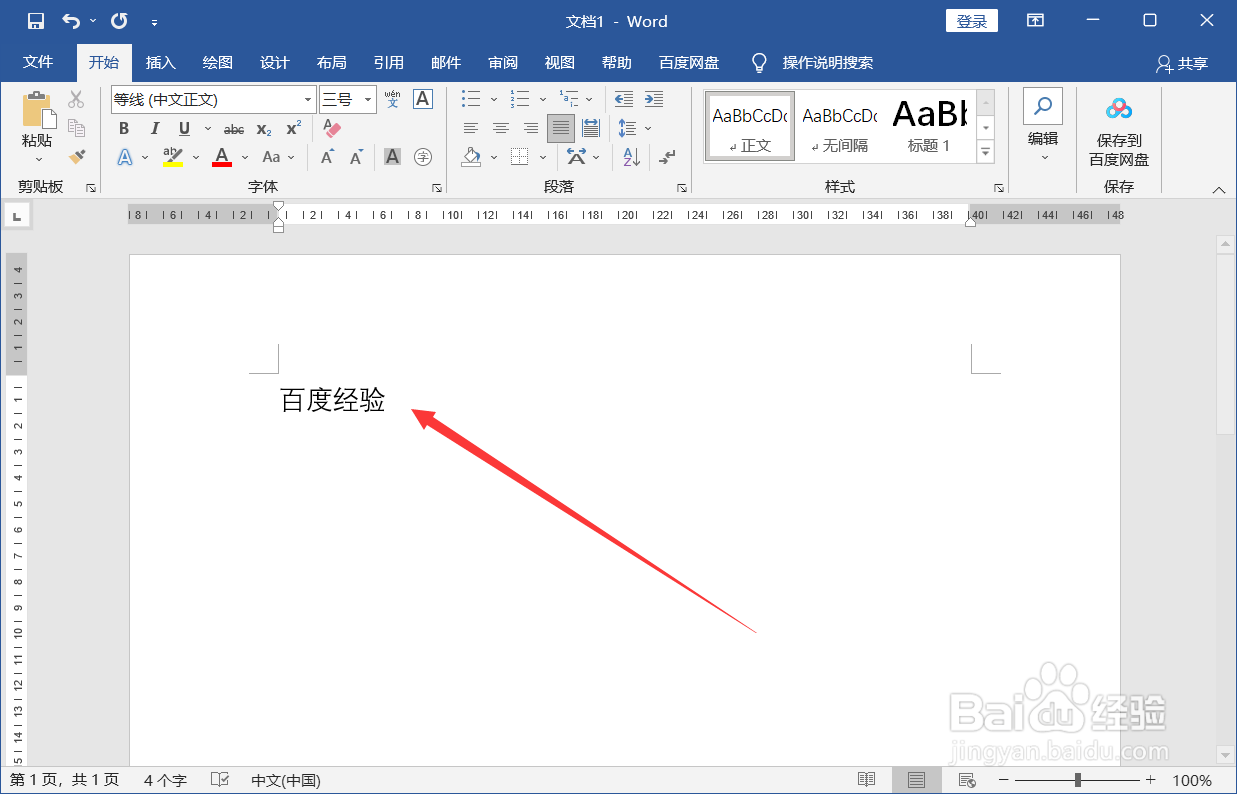Insert an enclosed character (字 in circle)
This screenshot has width=1237, height=794.
[x=423, y=157]
